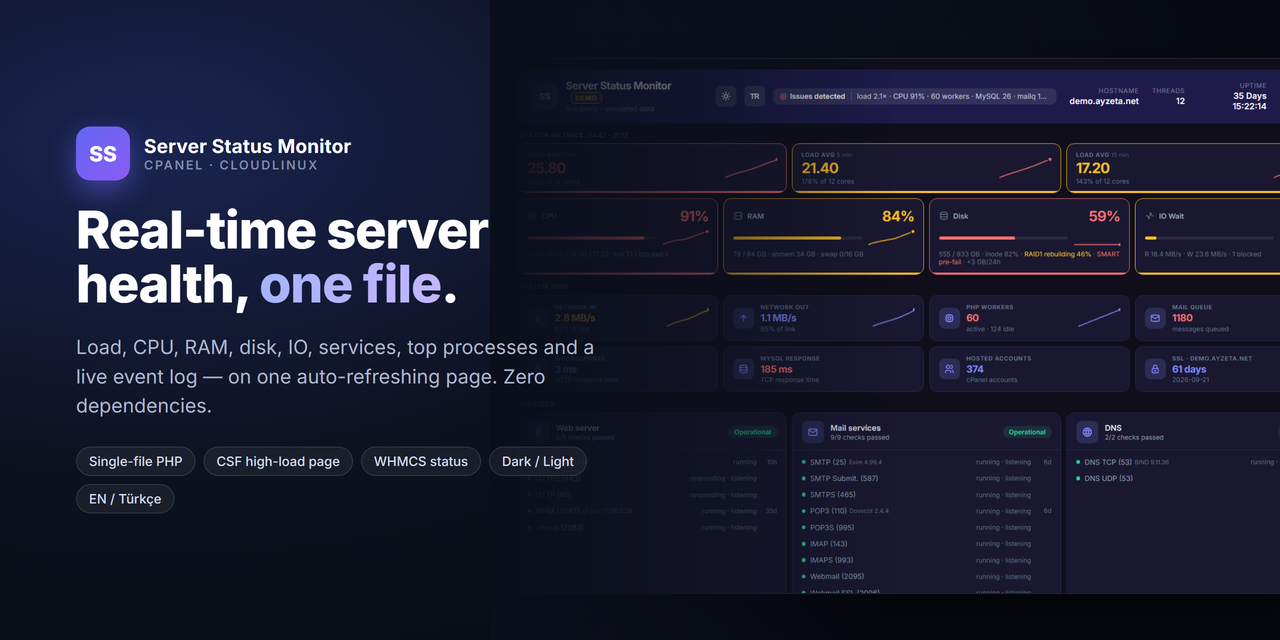Click the Disk usage progress bar
This screenshot has height=640, width=1280.
1002,238
